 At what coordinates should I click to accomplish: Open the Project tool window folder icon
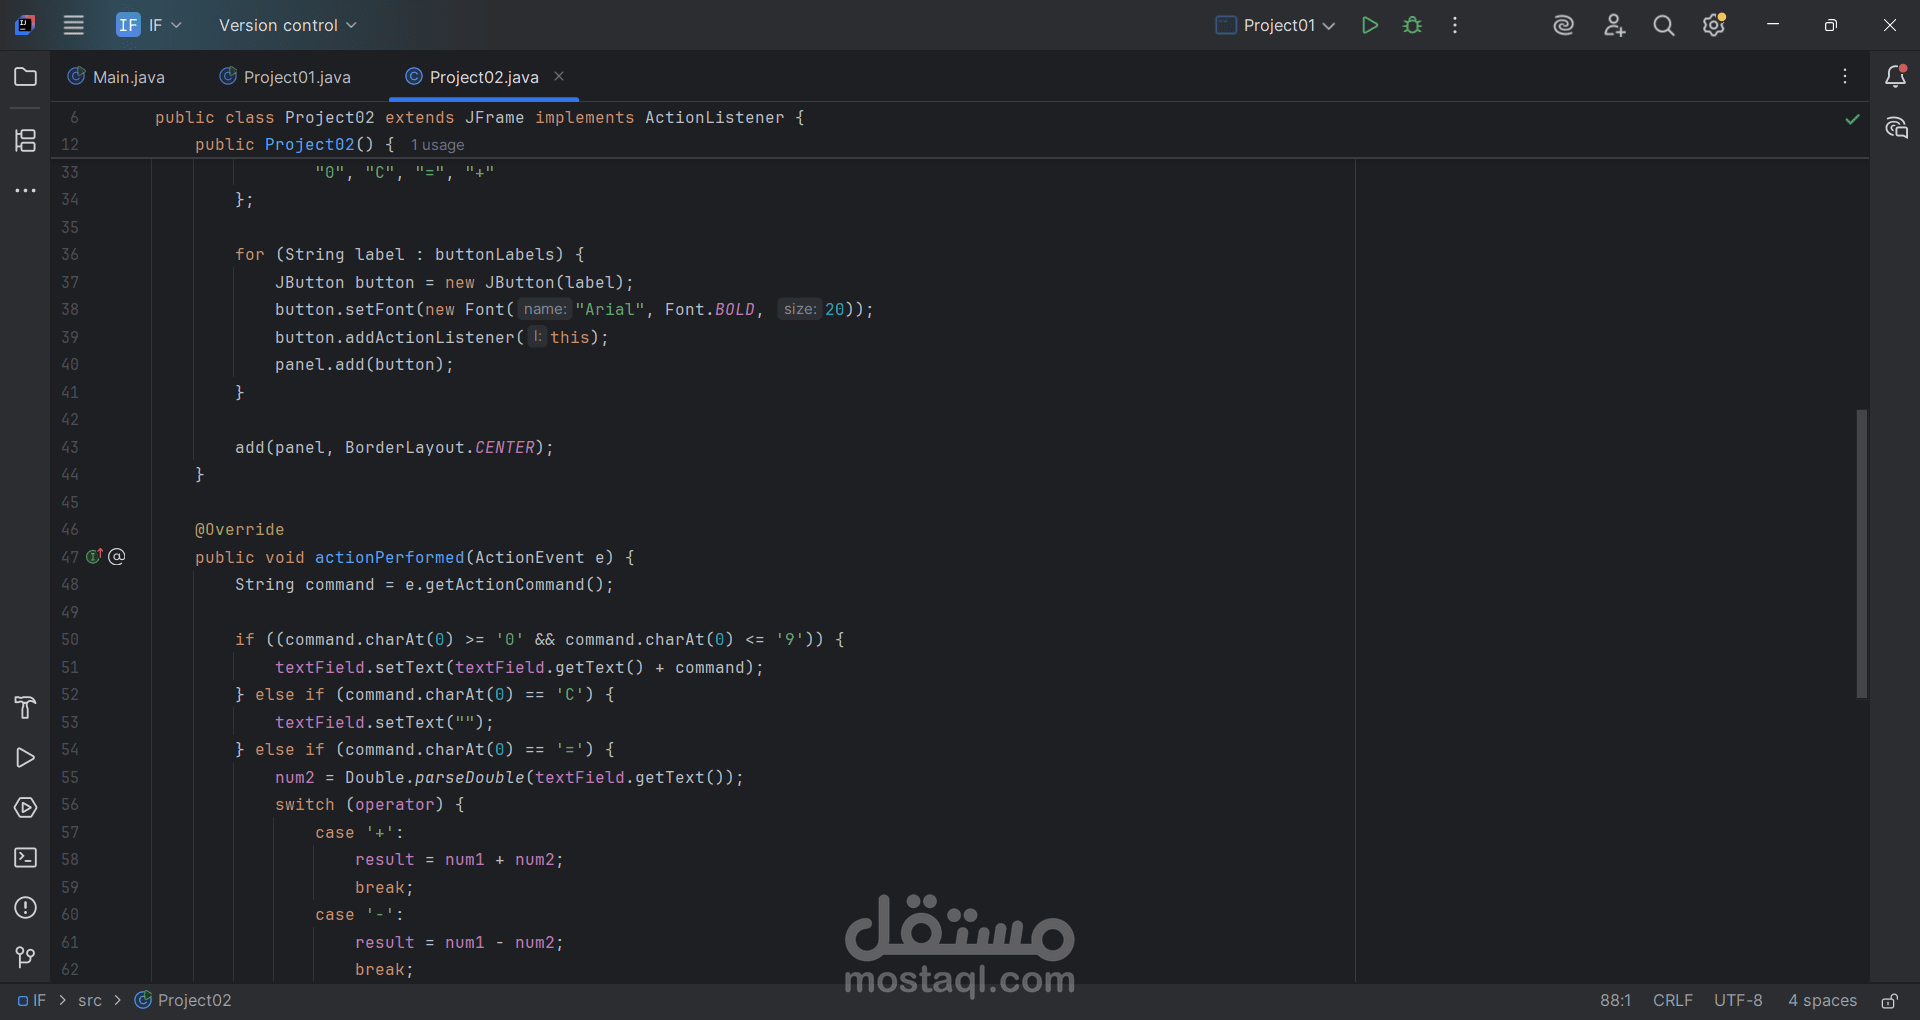pos(25,77)
